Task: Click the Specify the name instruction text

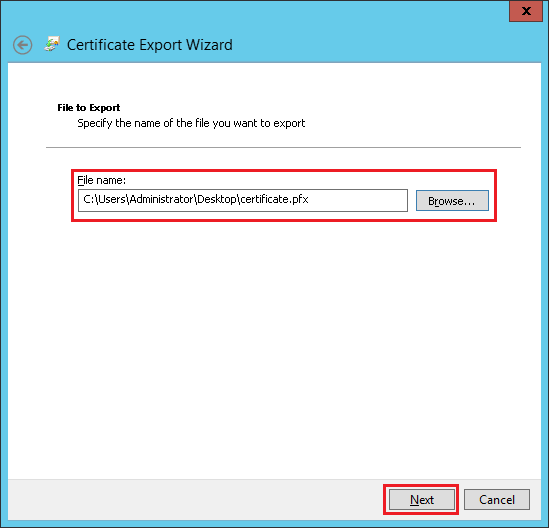Action: coord(191,123)
